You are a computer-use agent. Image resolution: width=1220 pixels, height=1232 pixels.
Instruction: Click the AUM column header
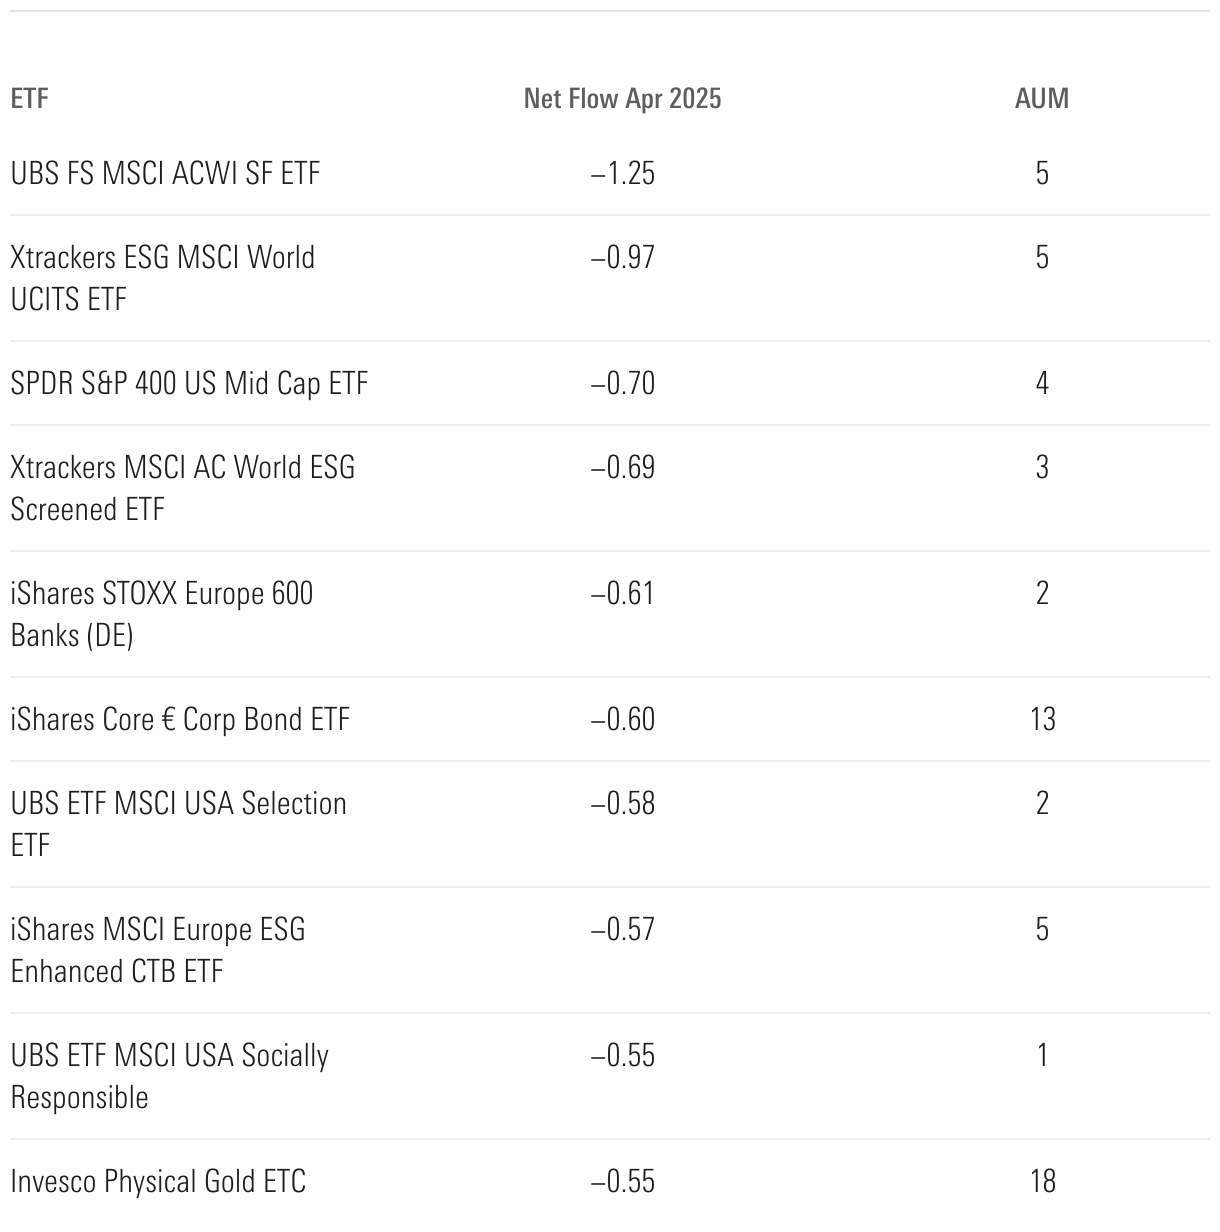click(x=1041, y=98)
